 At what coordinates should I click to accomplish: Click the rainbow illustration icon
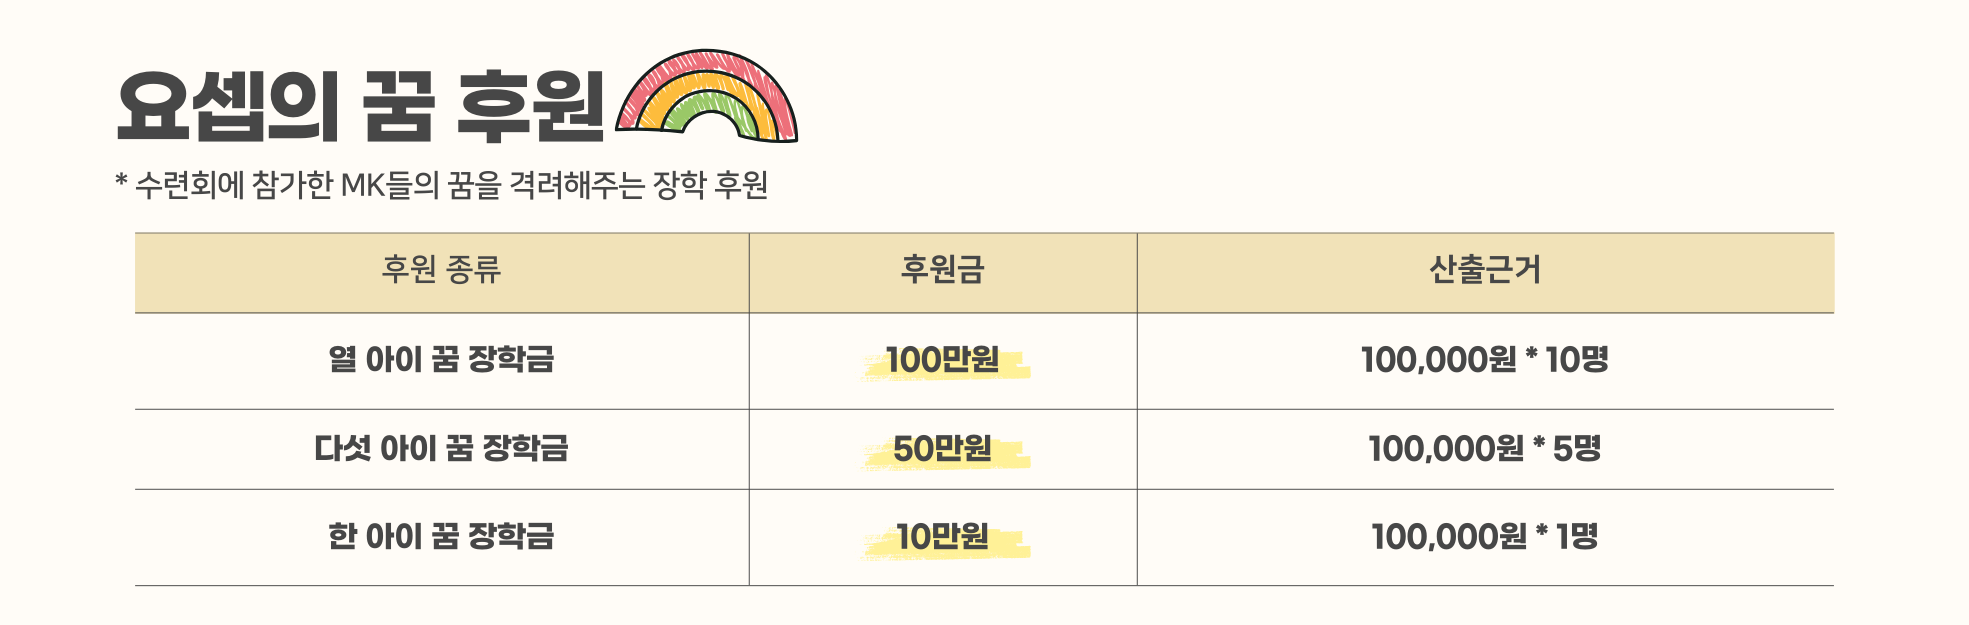click(706, 95)
